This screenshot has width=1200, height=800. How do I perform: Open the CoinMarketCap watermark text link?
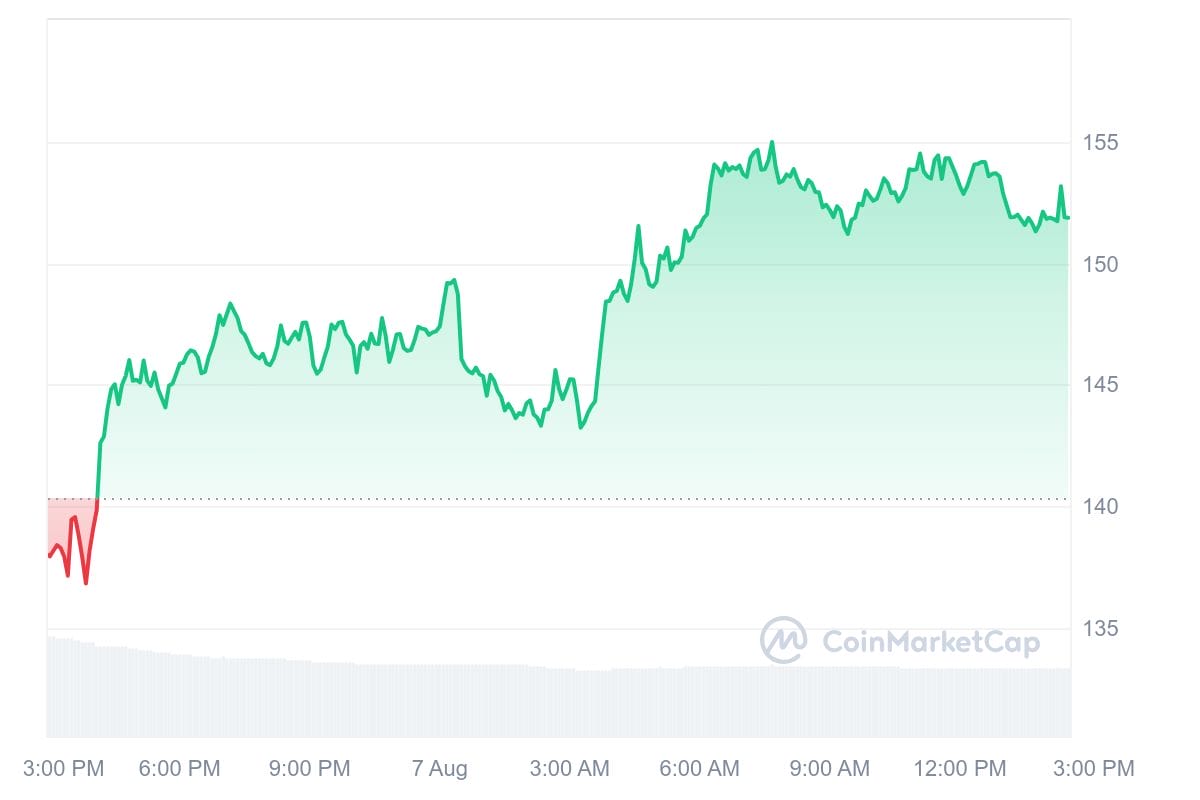click(930, 641)
